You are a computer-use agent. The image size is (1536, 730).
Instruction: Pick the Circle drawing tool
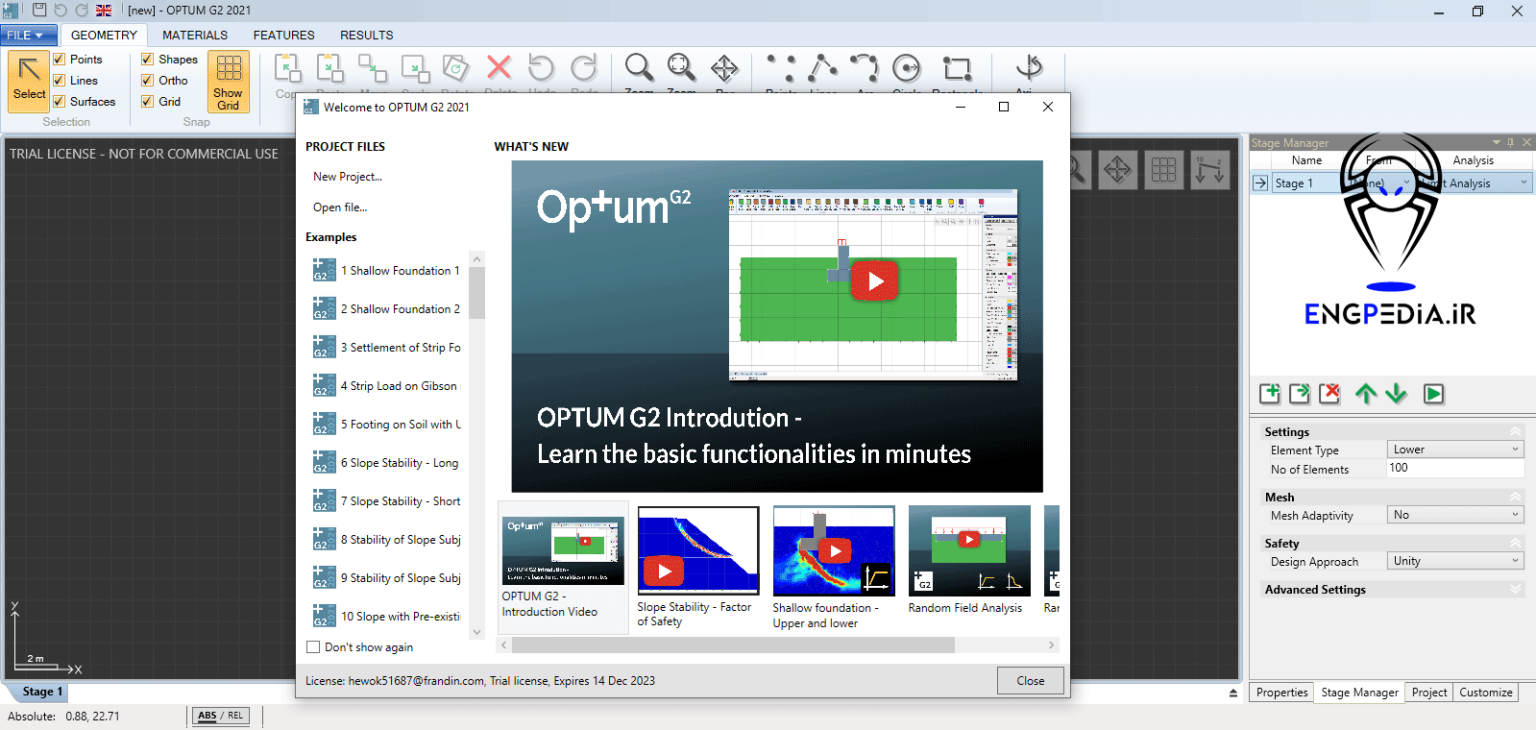[x=906, y=68]
